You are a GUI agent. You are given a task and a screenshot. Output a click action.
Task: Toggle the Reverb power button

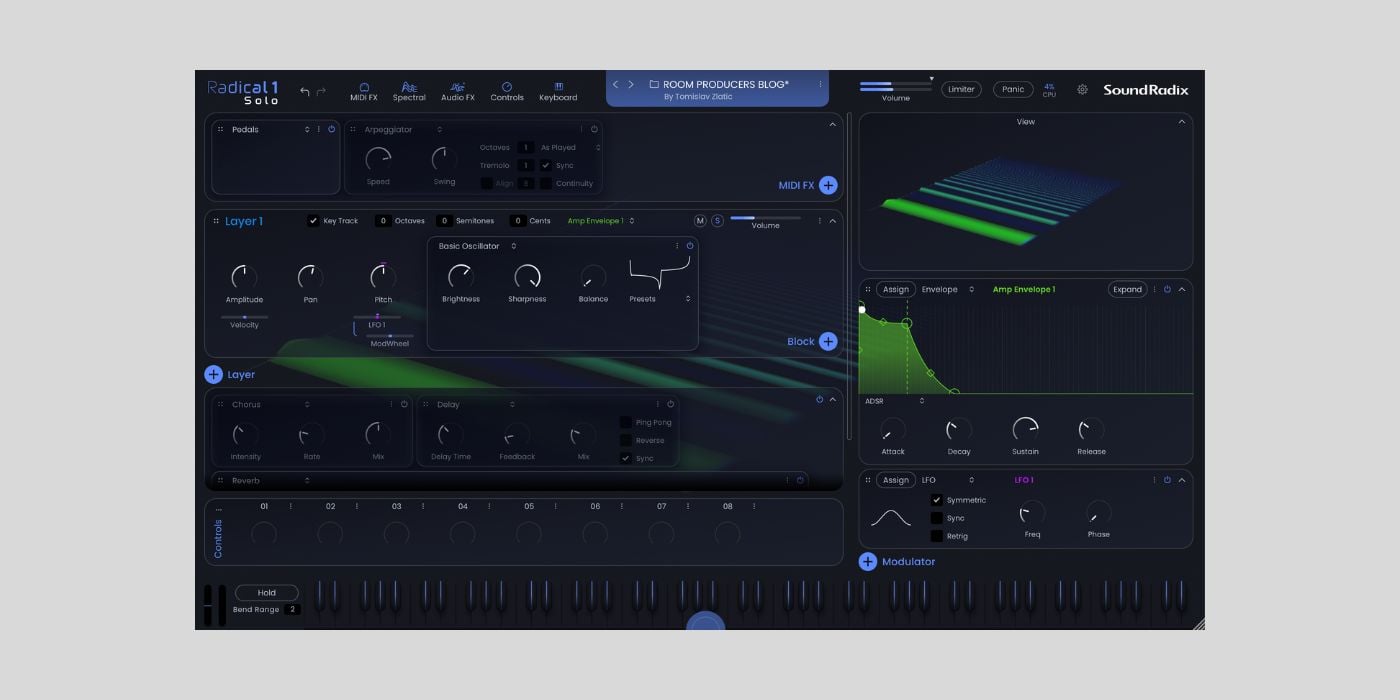[x=800, y=480]
